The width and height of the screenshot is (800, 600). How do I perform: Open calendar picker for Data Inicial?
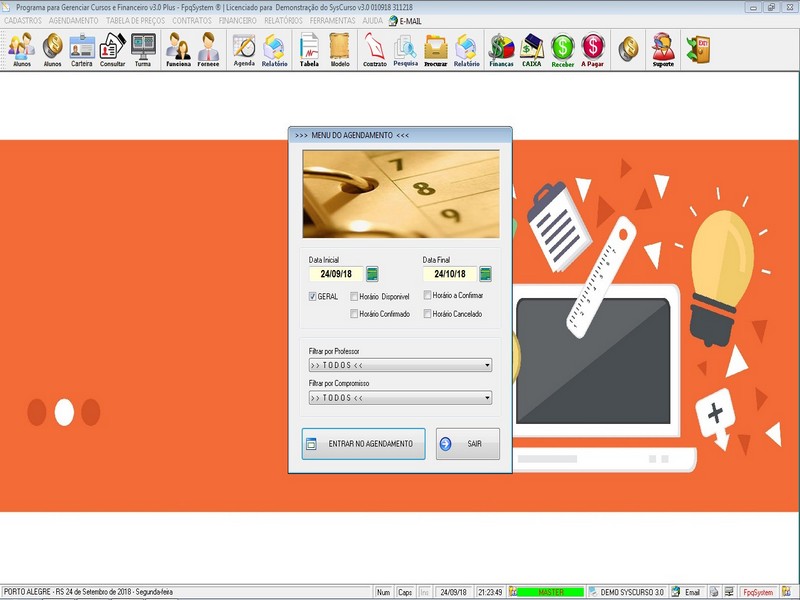point(372,274)
